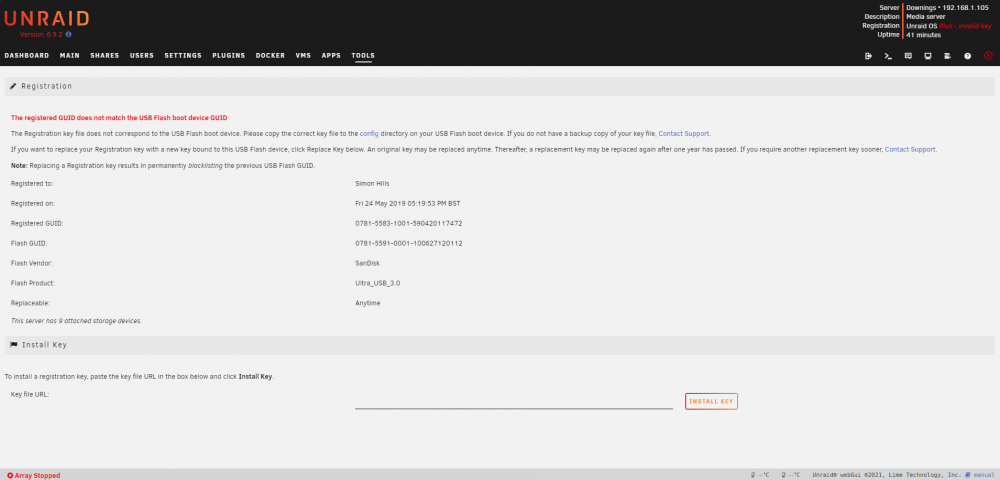Click the registration date Fri 24 May 2019

click(x=408, y=204)
